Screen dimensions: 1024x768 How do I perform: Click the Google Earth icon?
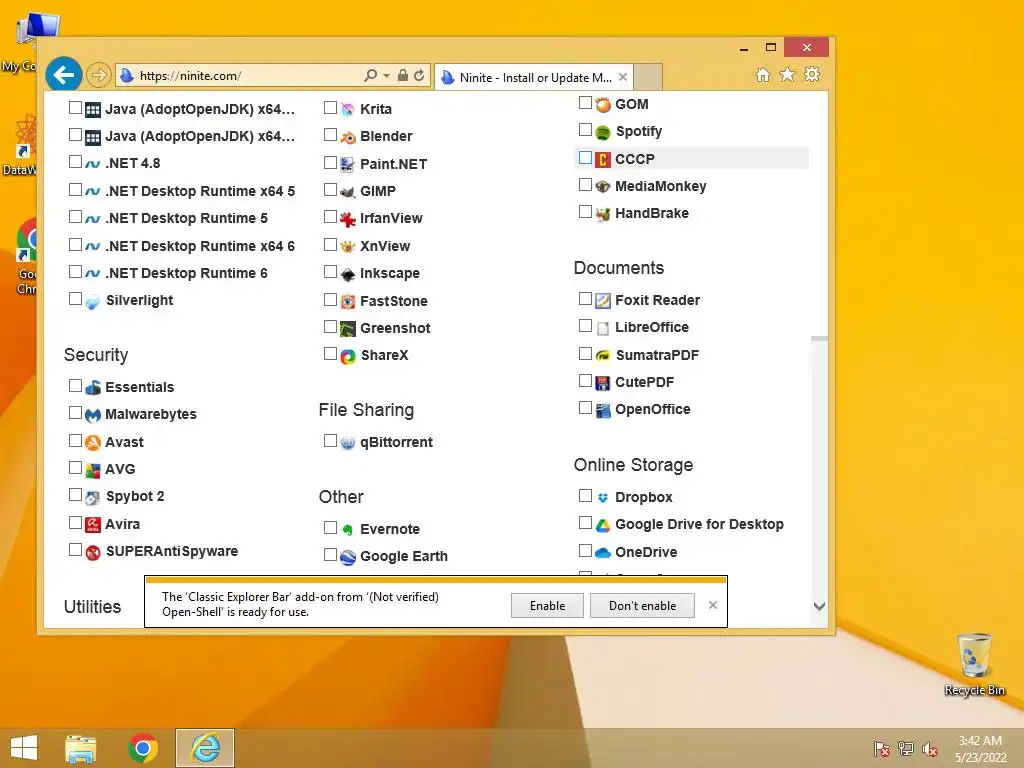pos(348,557)
